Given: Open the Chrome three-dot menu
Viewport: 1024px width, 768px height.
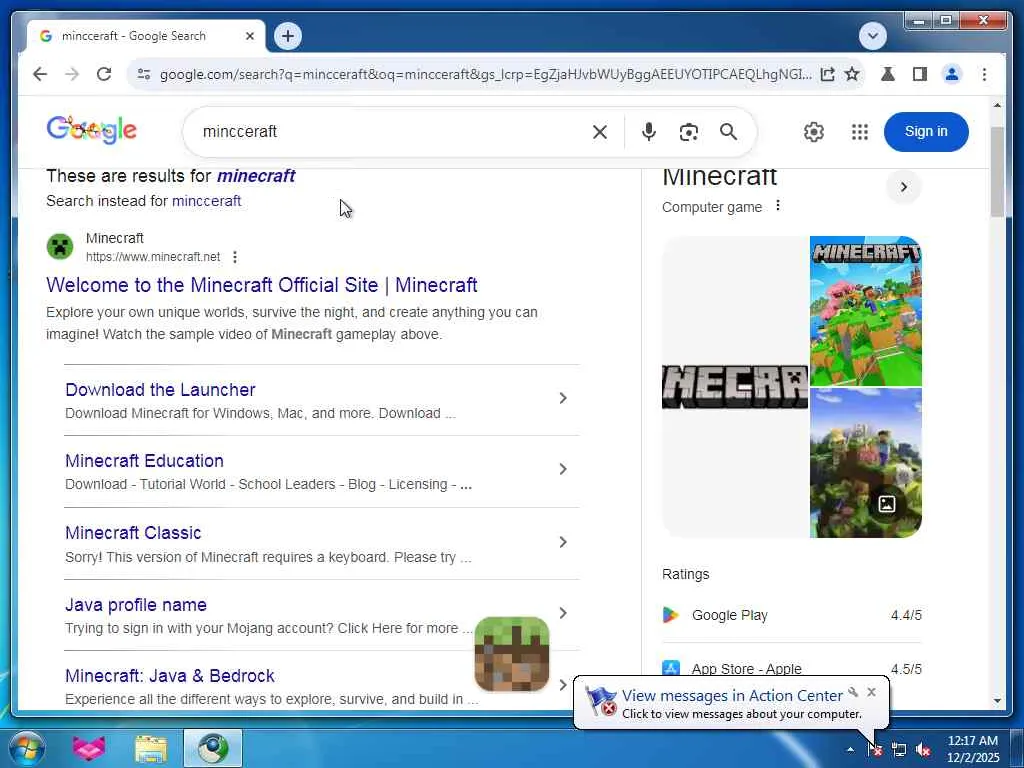Looking at the screenshot, I should pos(984,74).
